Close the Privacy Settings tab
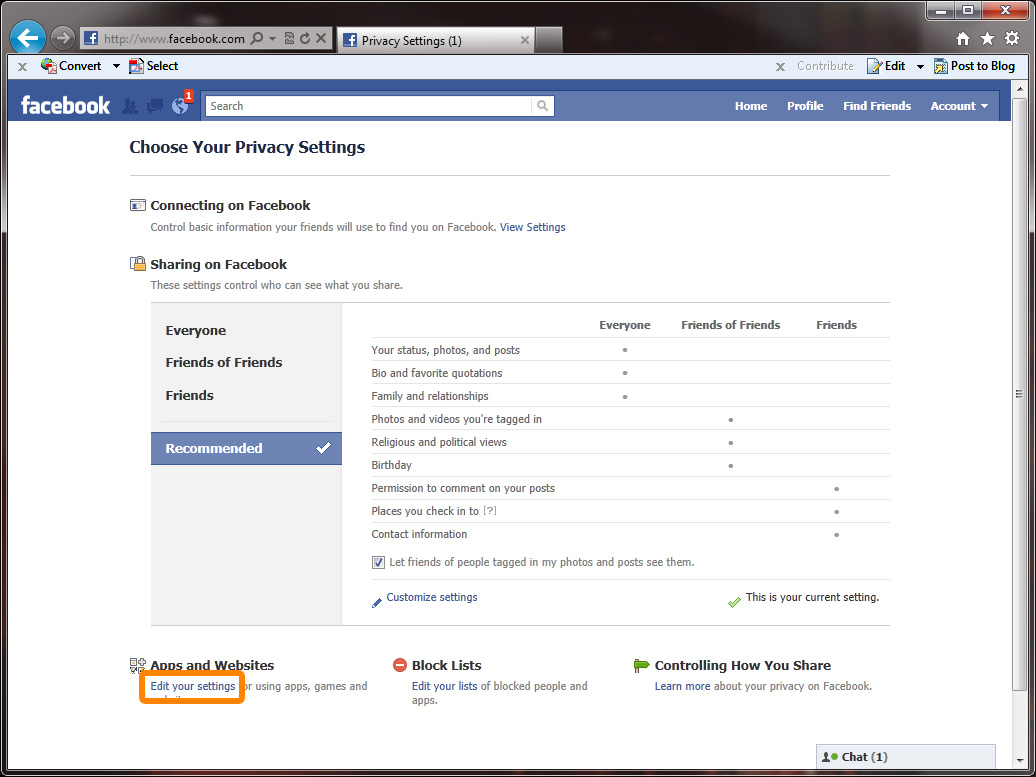The width and height of the screenshot is (1036, 777). tap(525, 40)
